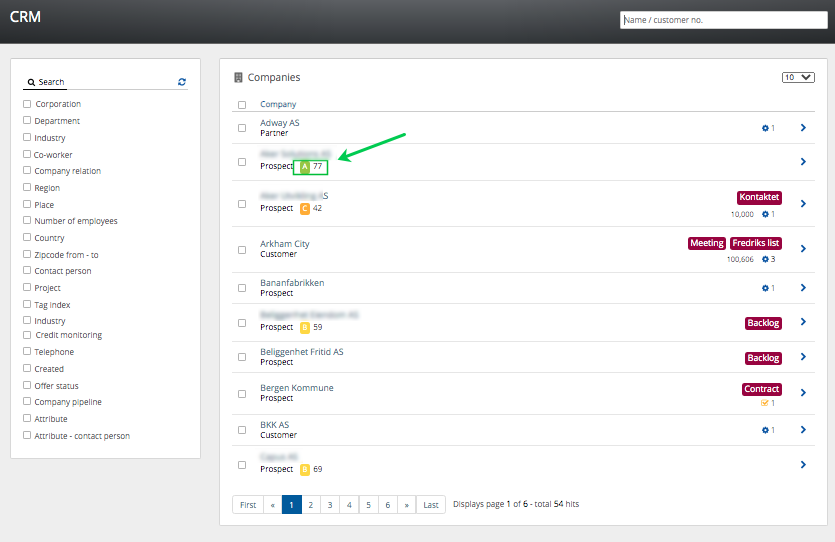The image size is (835, 542).
Task: Enable the Corporation filter checkbox
Action: pos(27,104)
